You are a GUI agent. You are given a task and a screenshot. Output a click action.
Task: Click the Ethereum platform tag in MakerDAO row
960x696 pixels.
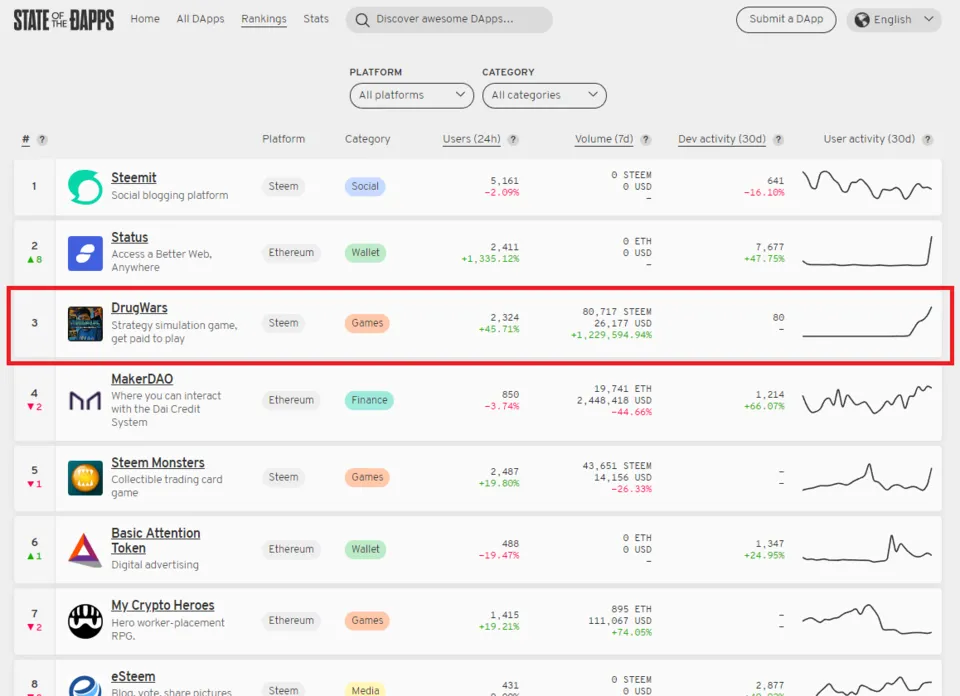[x=291, y=400]
